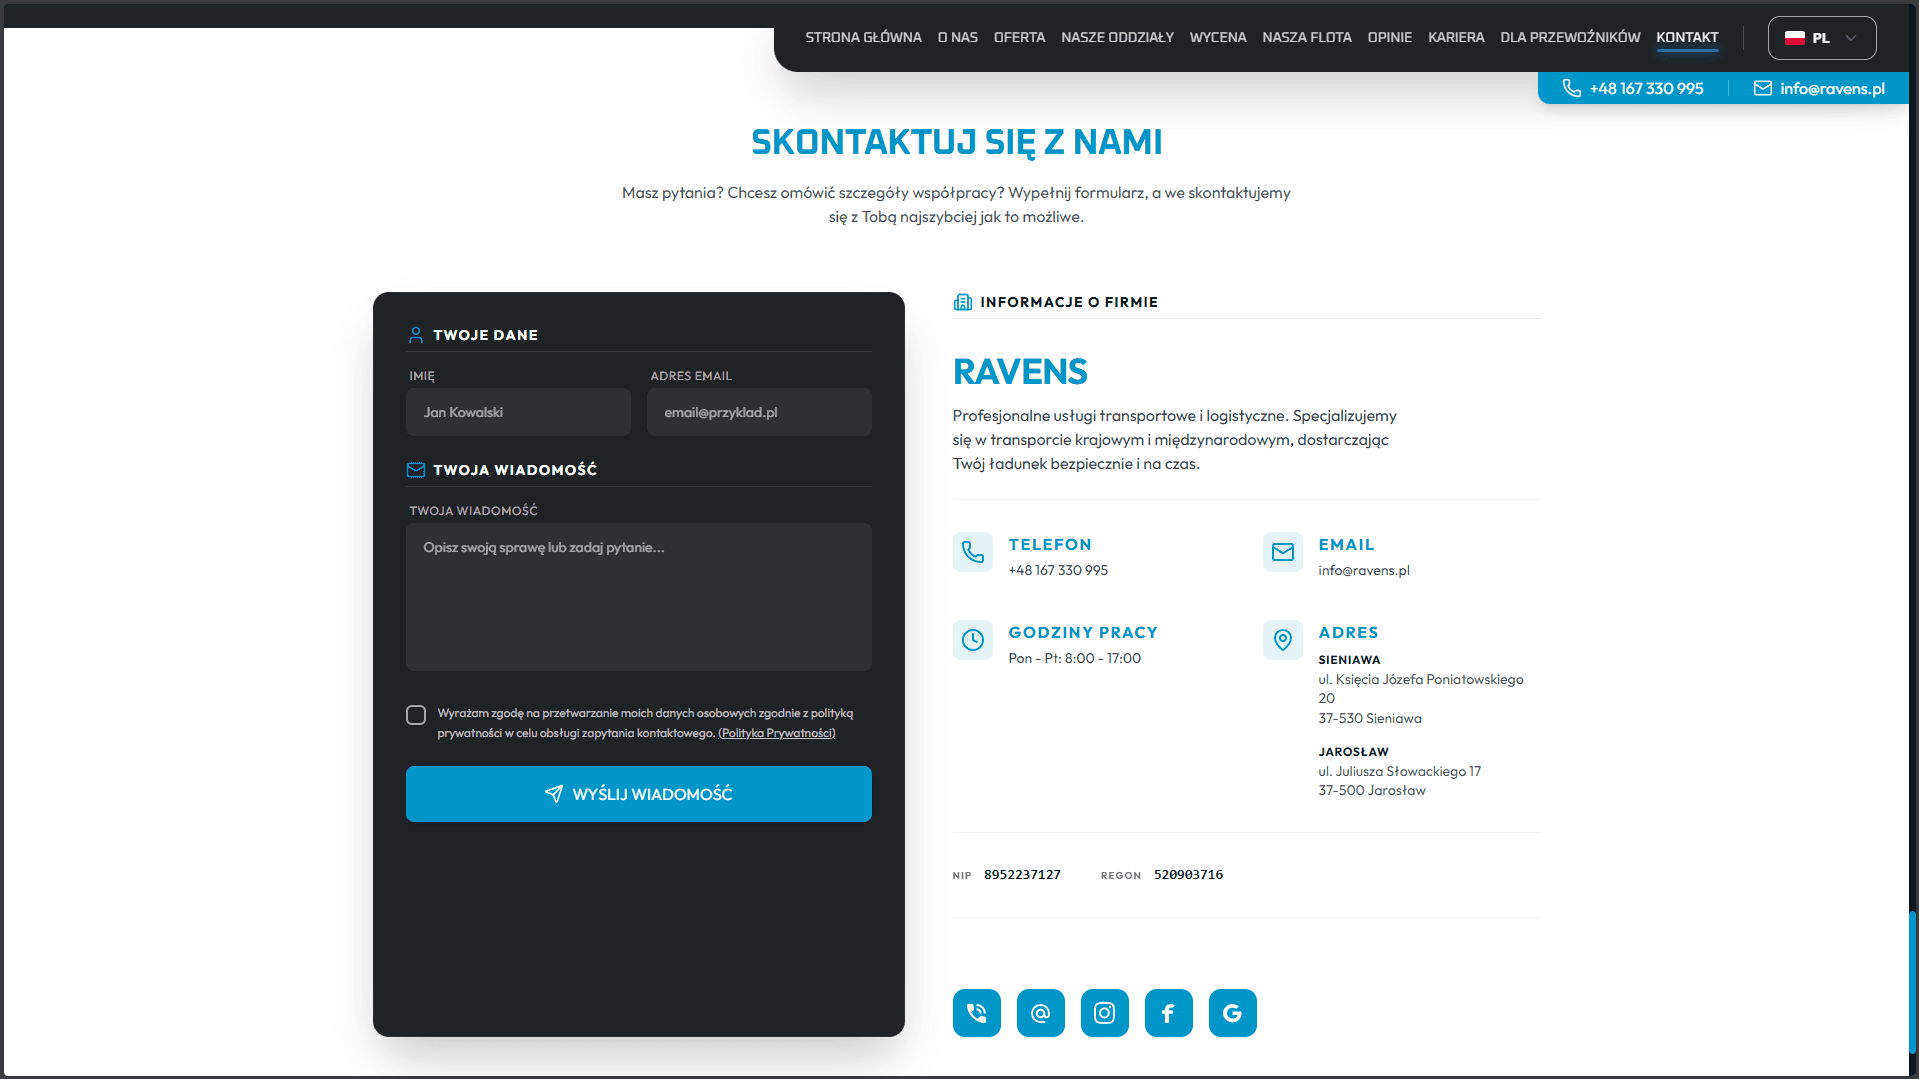1919x1079 pixels.
Task: Open the Instagram icon button
Action: point(1104,1013)
